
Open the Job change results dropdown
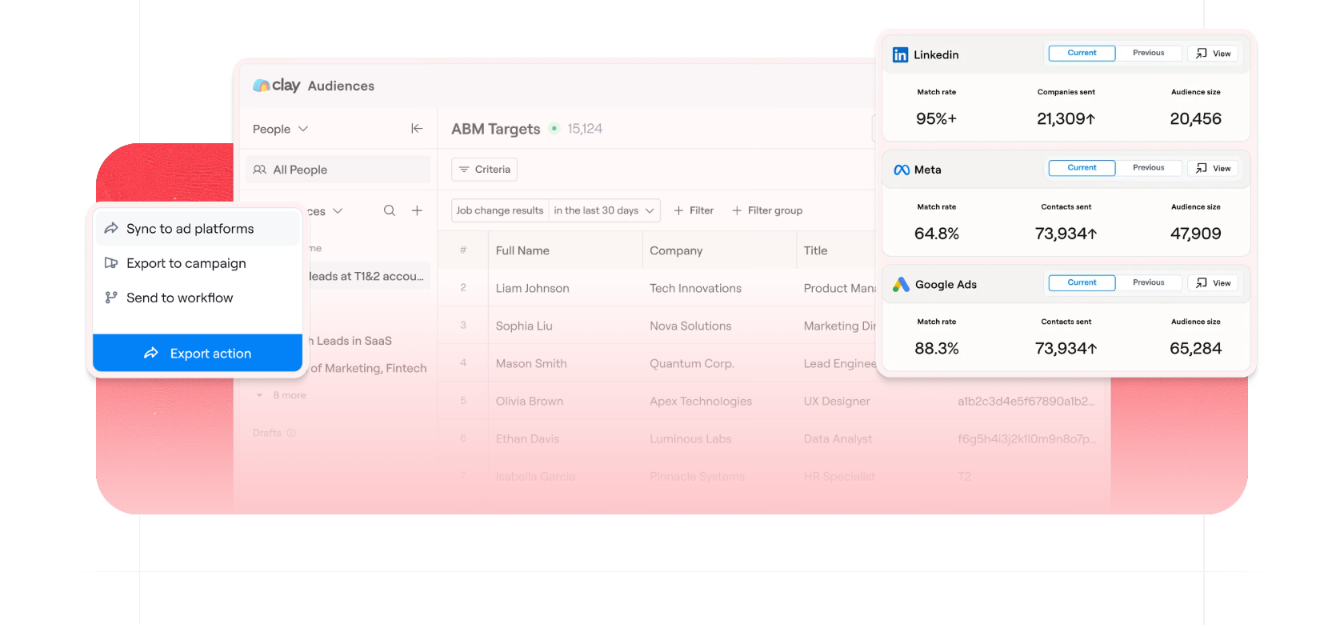click(x=500, y=210)
